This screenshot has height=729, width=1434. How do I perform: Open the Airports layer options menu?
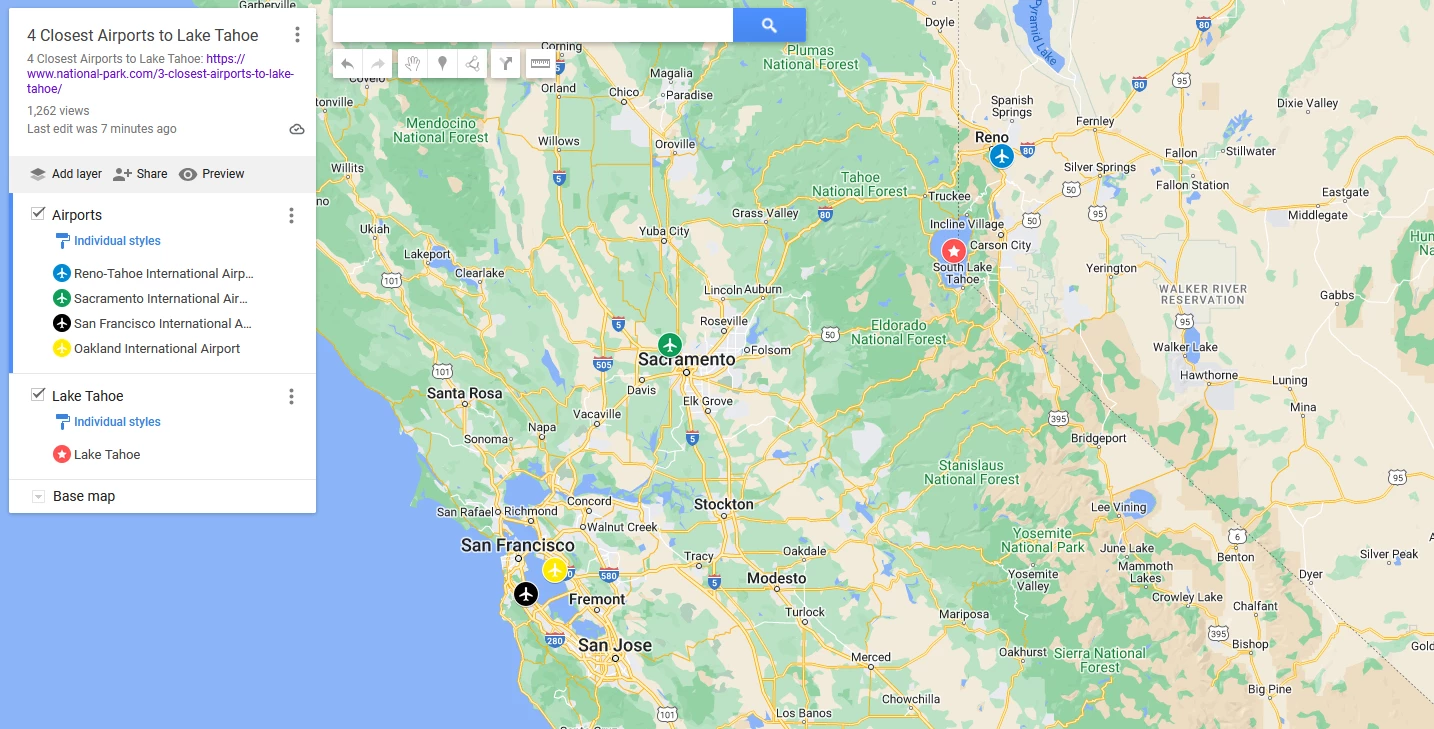tap(291, 215)
